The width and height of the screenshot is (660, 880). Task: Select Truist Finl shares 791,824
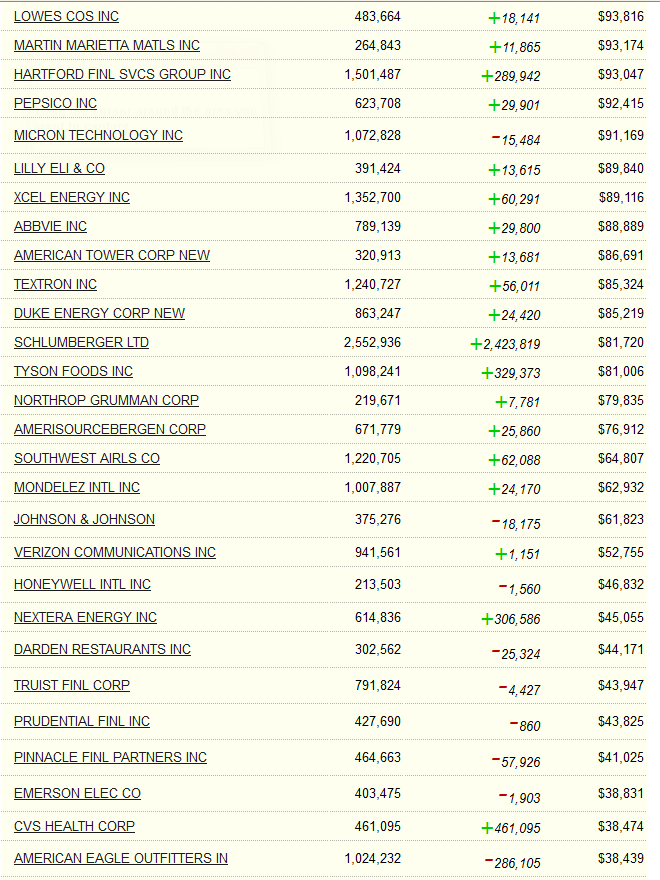pos(378,685)
